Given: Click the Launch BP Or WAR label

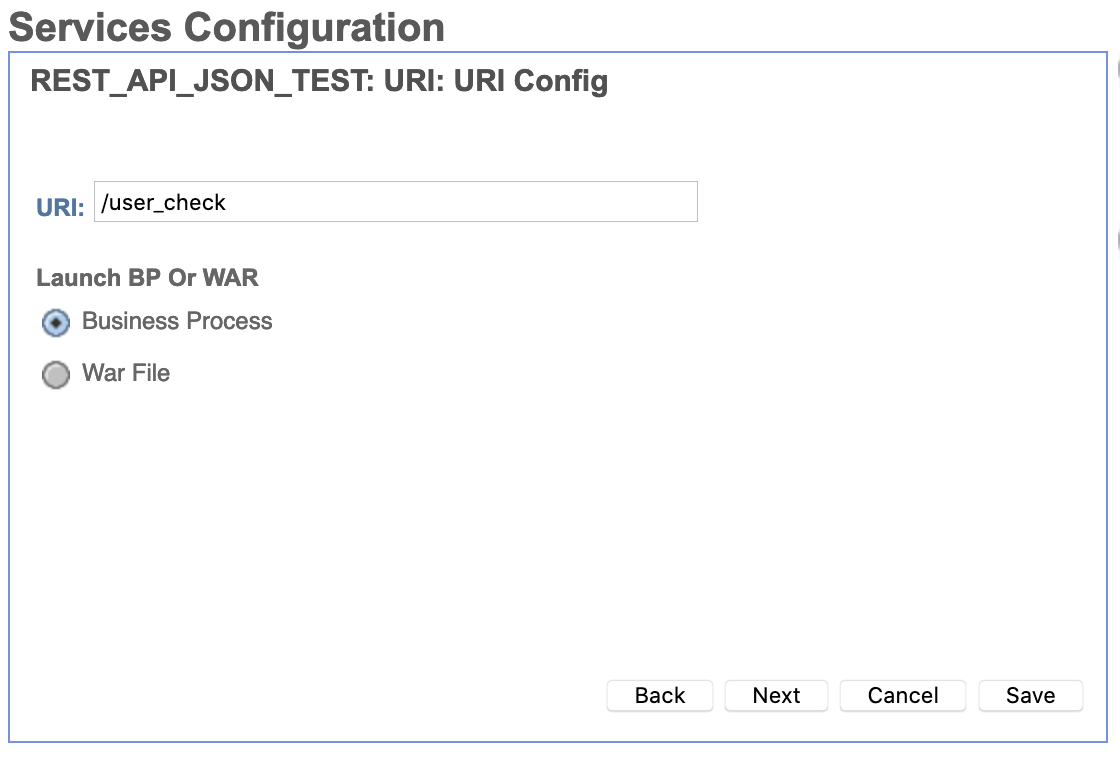Looking at the screenshot, I should (x=147, y=278).
